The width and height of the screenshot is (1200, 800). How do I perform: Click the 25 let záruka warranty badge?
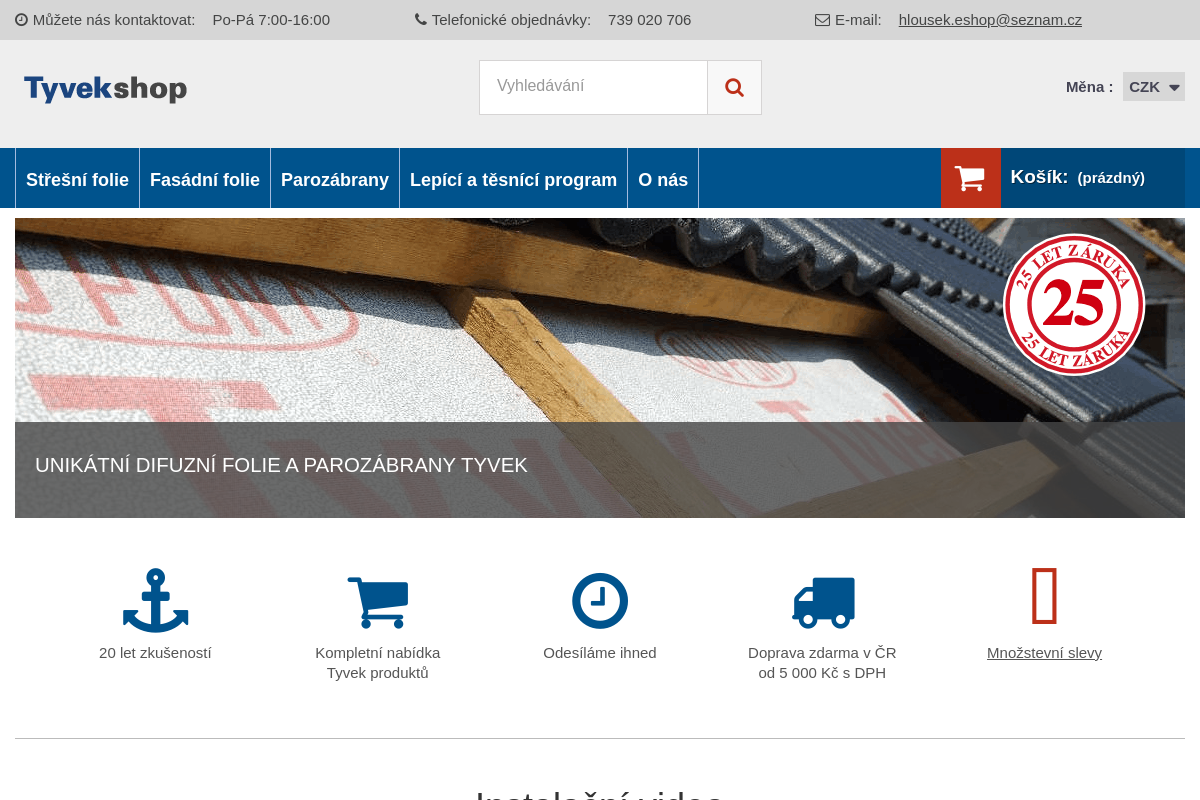click(x=1073, y=304)
